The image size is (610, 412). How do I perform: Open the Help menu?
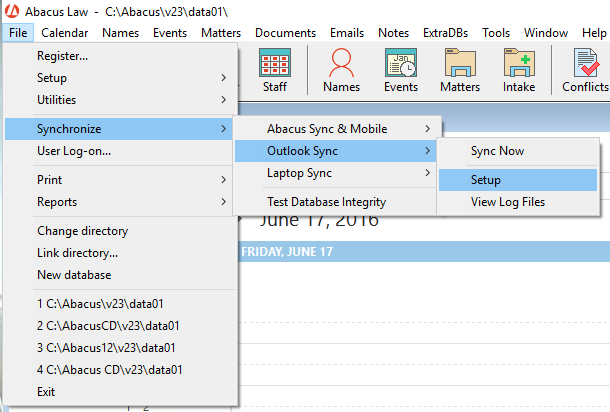click(594, 33)
